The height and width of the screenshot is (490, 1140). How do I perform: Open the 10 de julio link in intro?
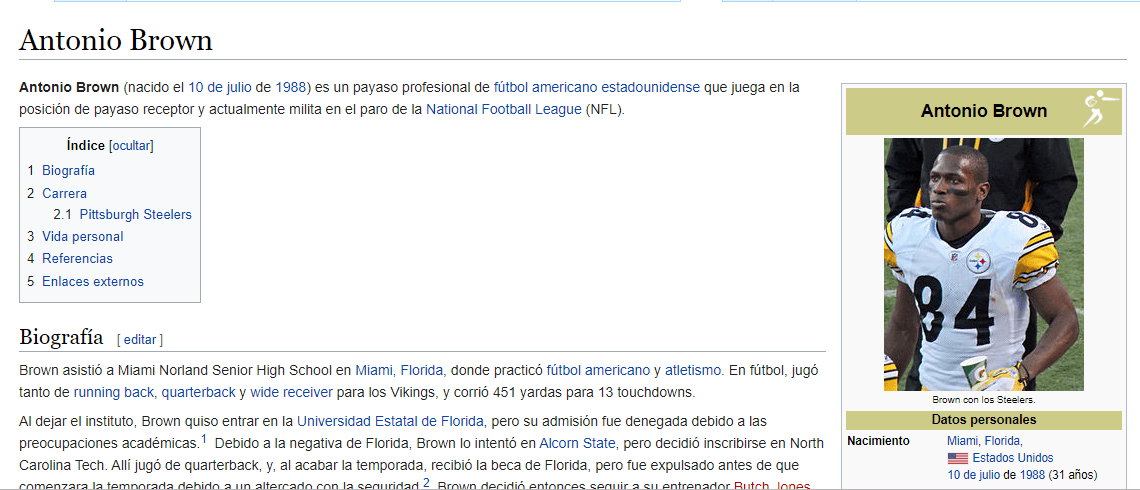220,87
